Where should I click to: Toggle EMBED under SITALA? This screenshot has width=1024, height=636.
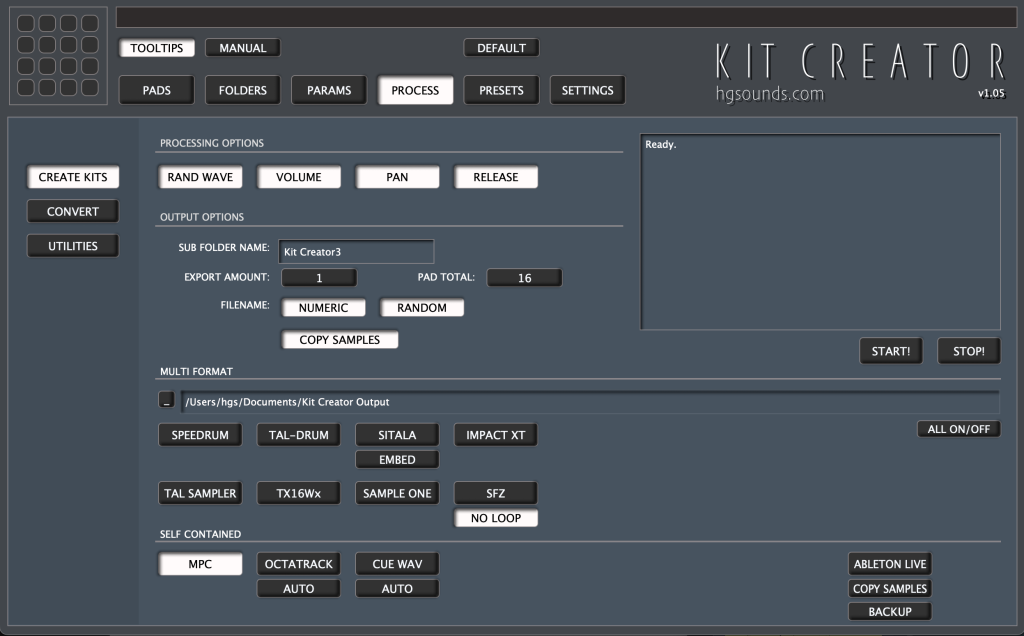click(x=397, y=460)
